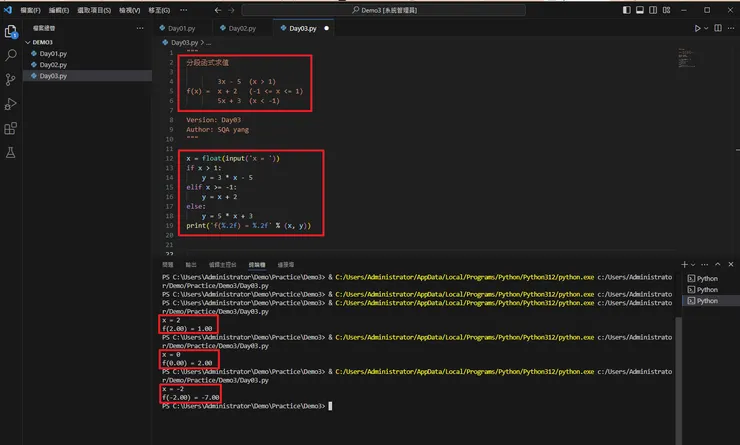Open the Source Control view
This screenshot has width=740, height=445.
[x=11, y=80]
